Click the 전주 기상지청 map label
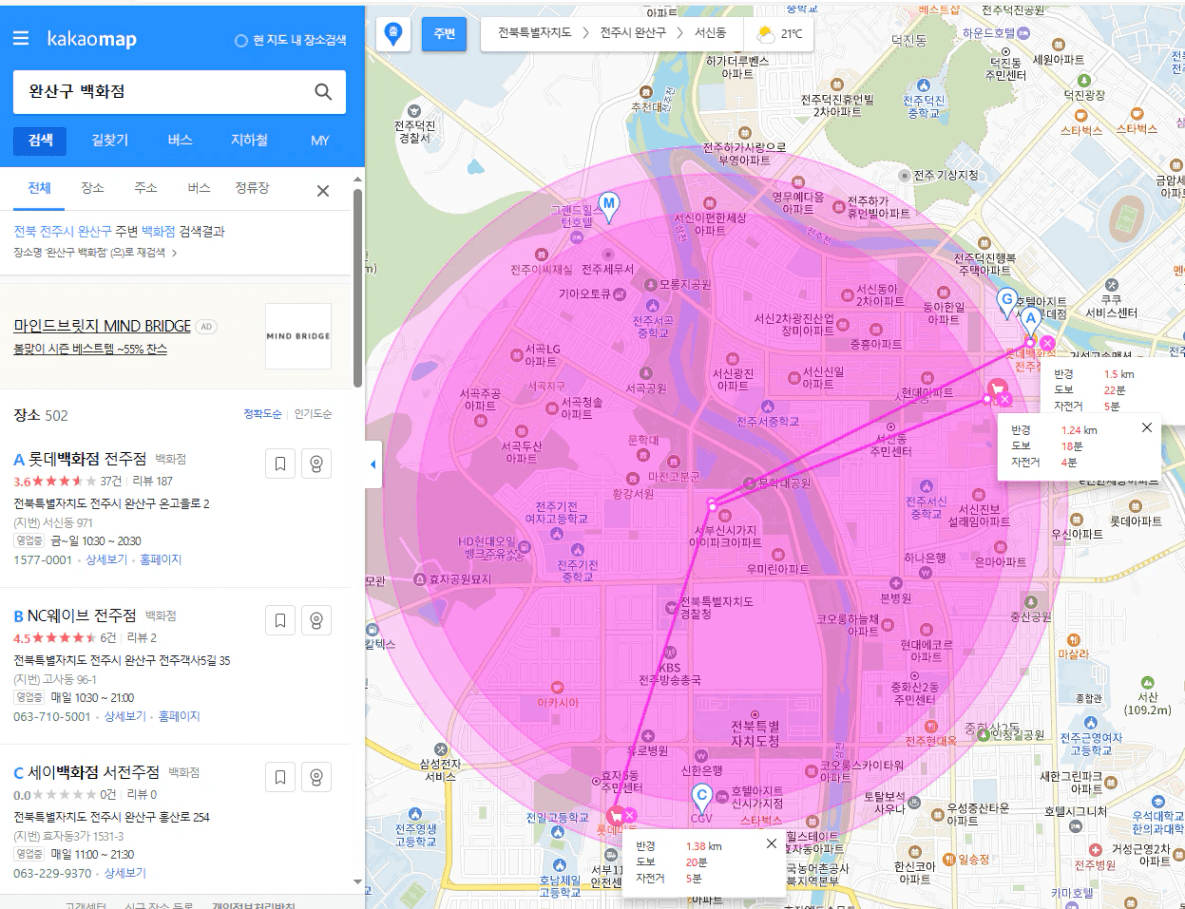Image resolution: width=1185 pixels, height=909 pixels. tap(945, 175)
